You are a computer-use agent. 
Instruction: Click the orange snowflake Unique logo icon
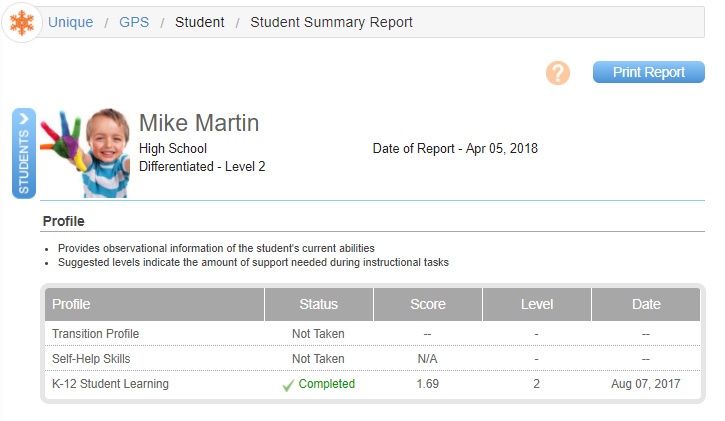click(x=22, y=22)
